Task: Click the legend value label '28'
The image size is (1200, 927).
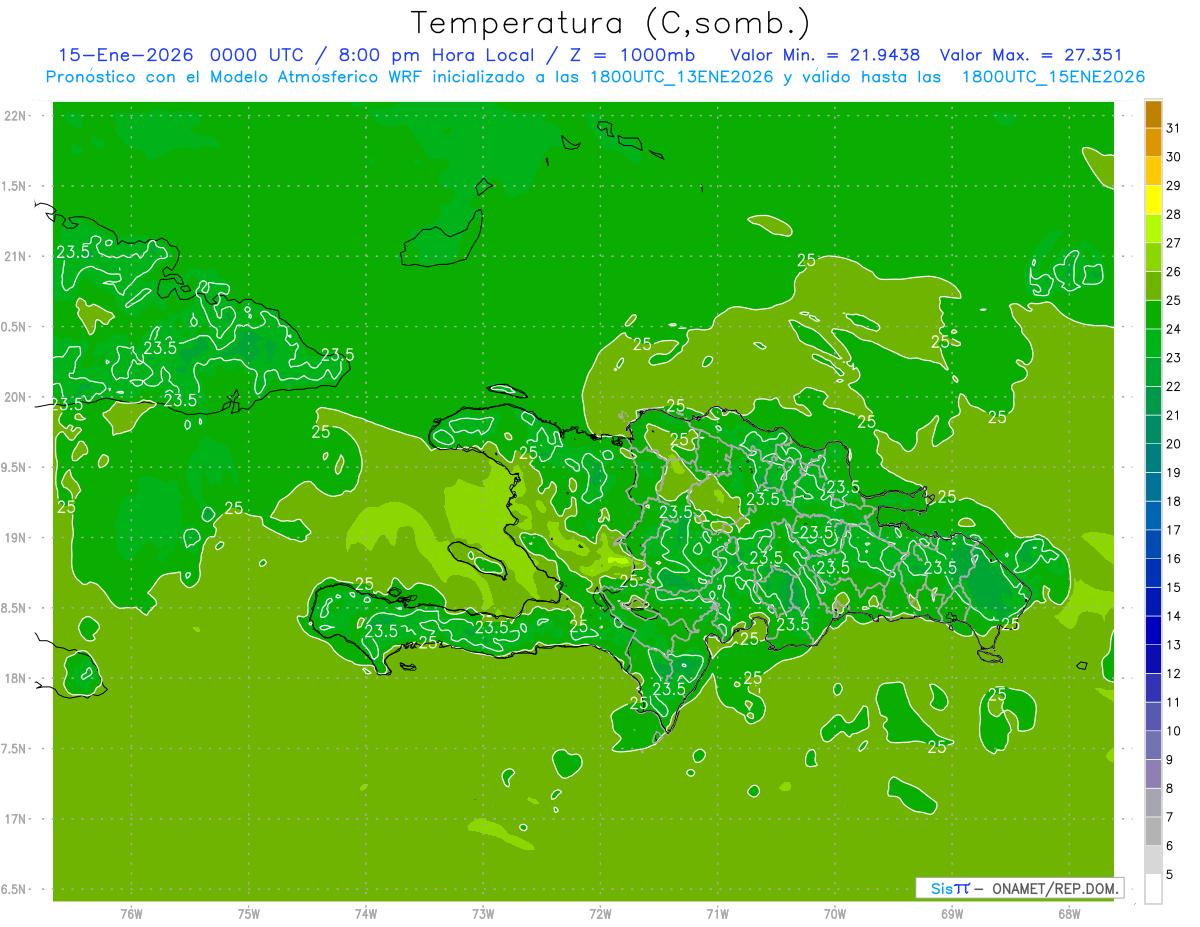Action: [1173, 214]
